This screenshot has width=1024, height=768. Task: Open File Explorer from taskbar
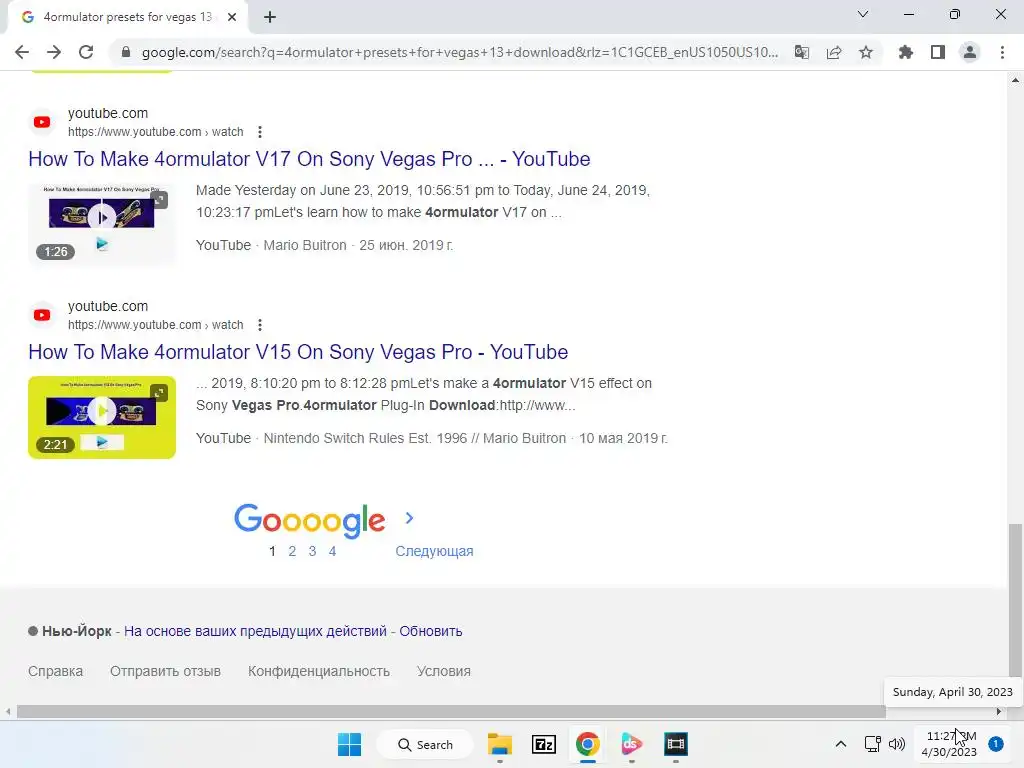[500, 744]
